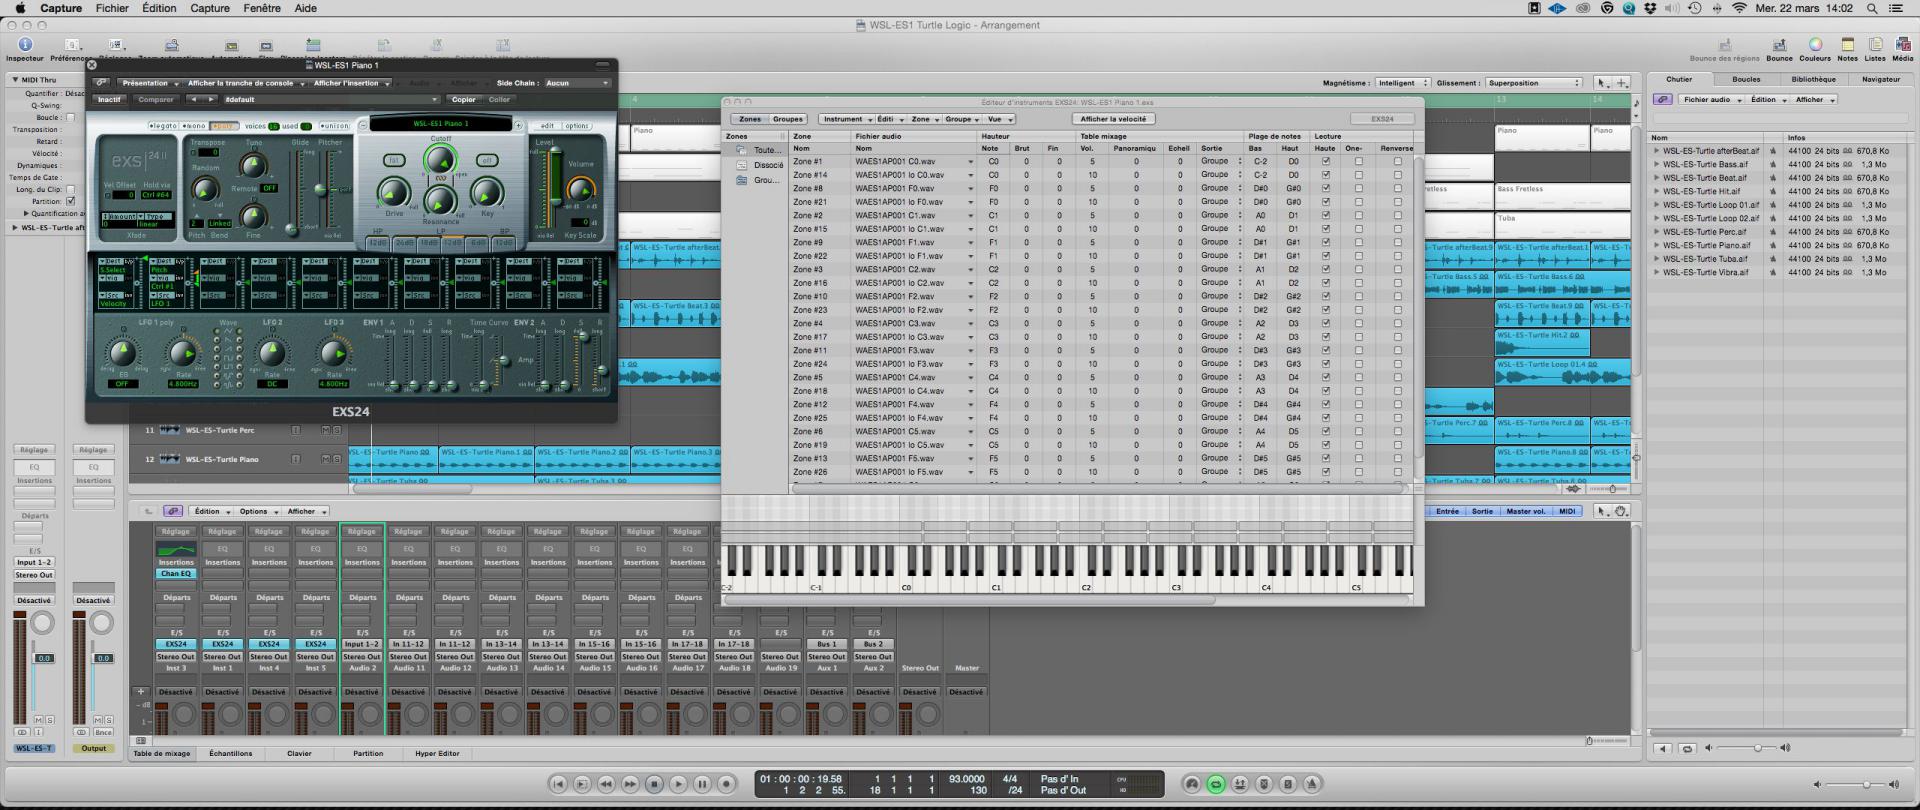Click the record button in transport
This screenshot has width=1920, height=810.
click(727, 784)
